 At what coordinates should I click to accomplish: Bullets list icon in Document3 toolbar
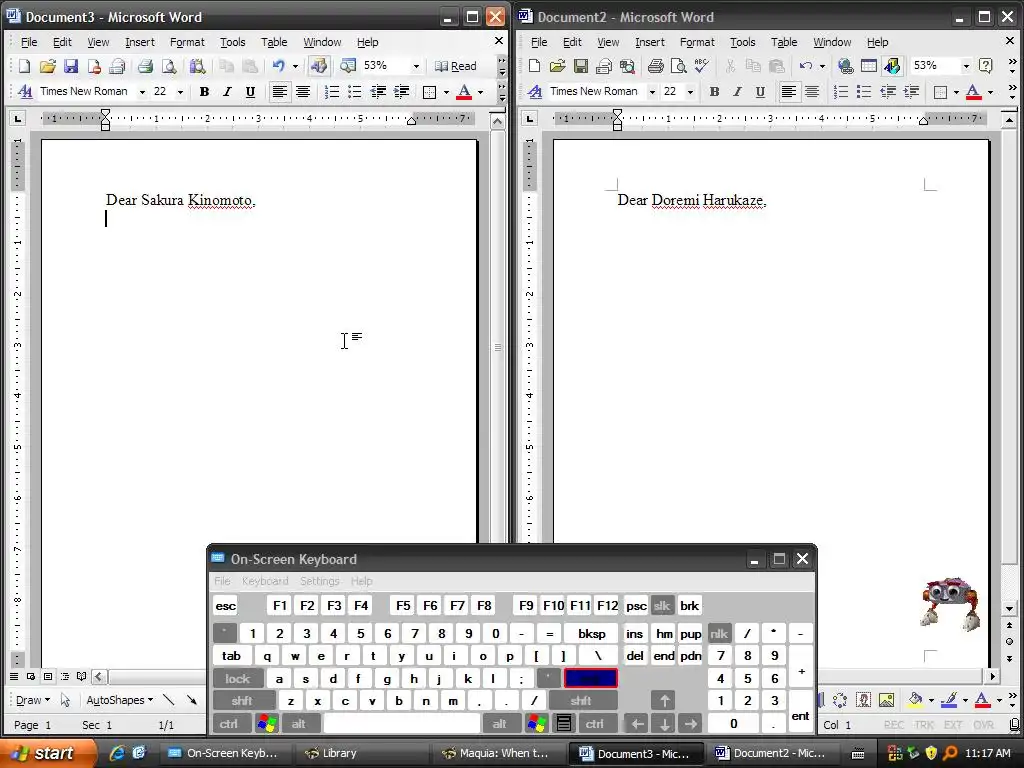click(x=355, y=92)
